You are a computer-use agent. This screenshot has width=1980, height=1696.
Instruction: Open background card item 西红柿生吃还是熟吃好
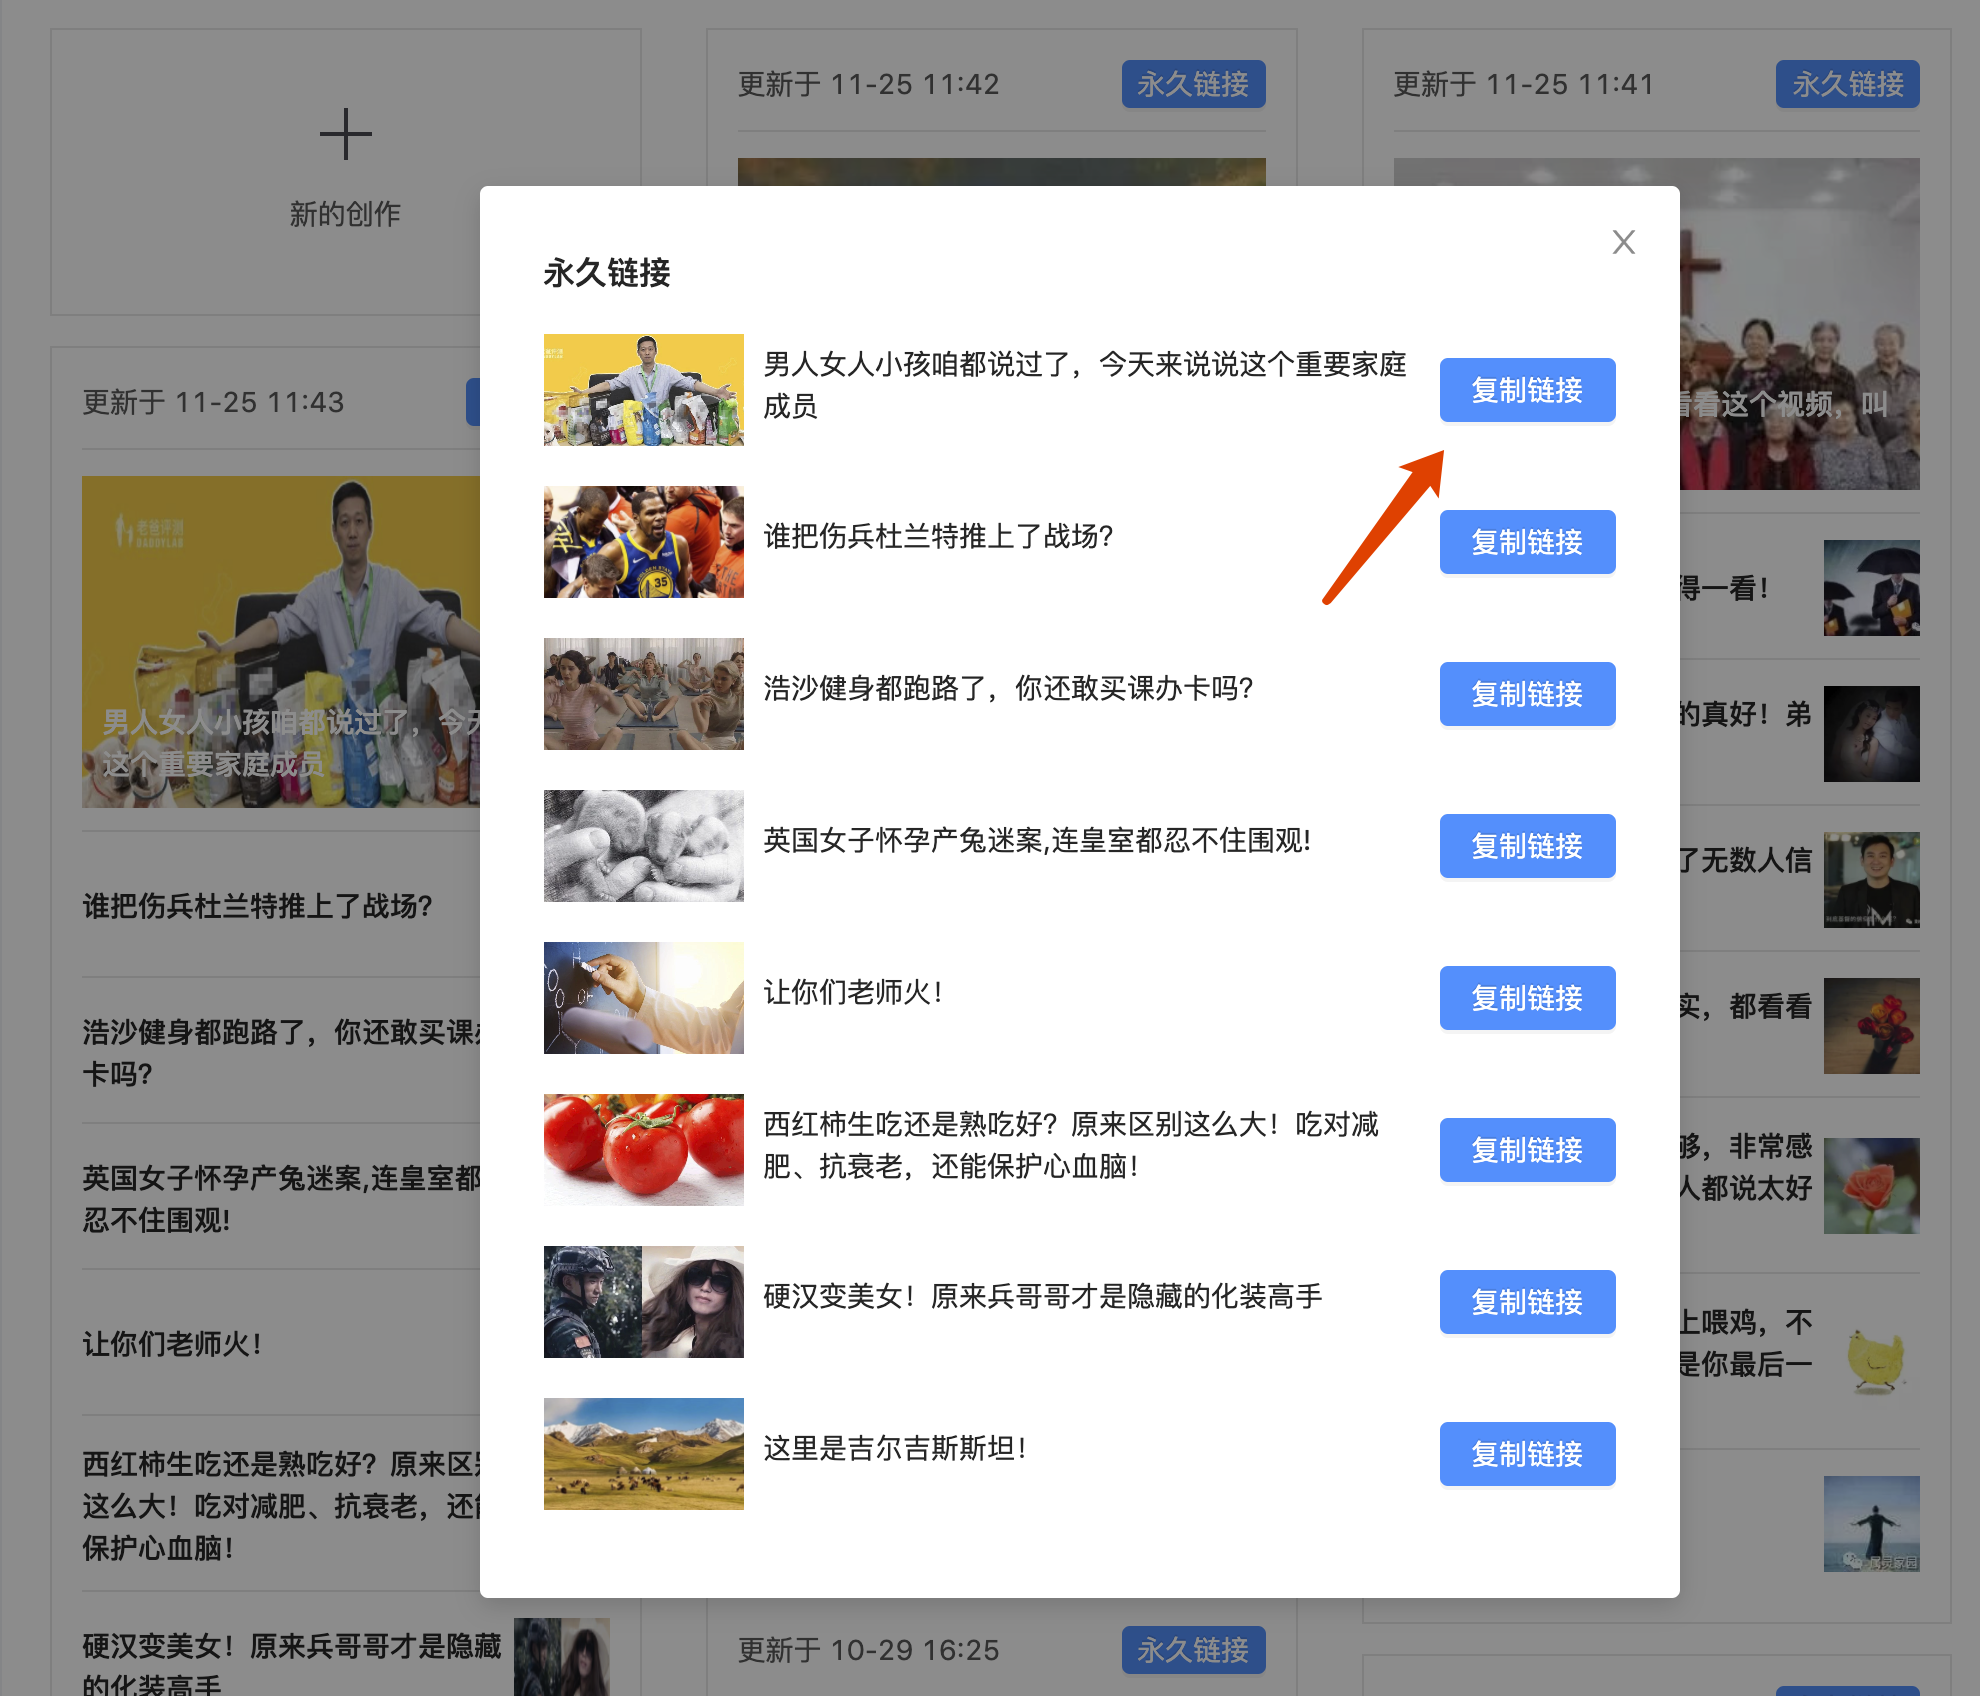[281, 1507]
